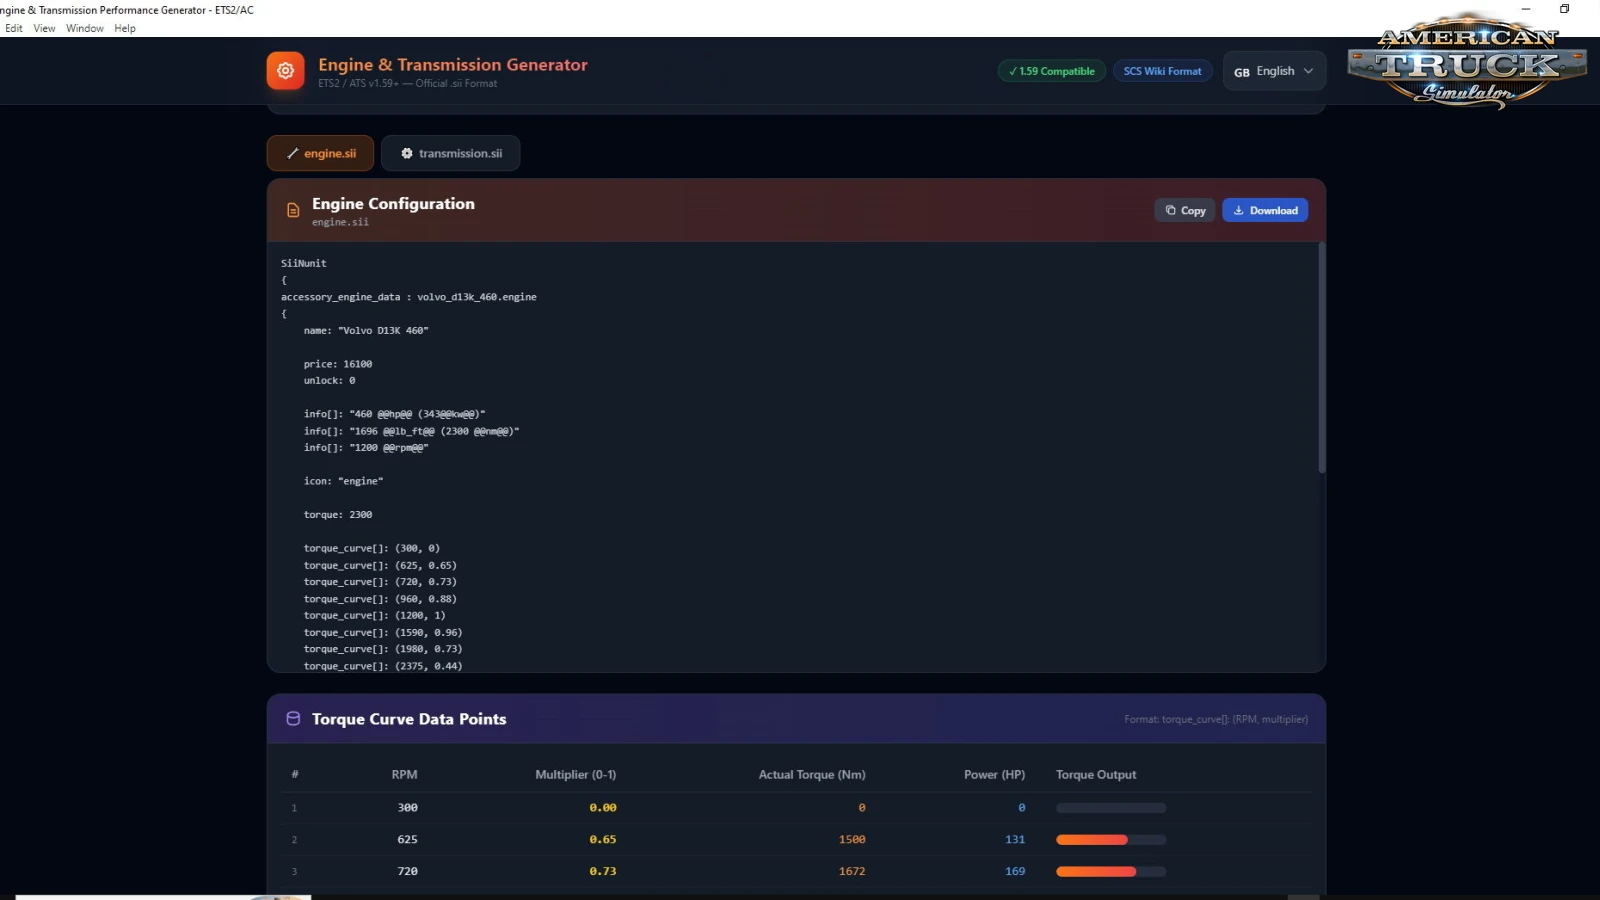Click the torque output bar for 300 RPM

pyautogui.click(x=1111, y=808)
